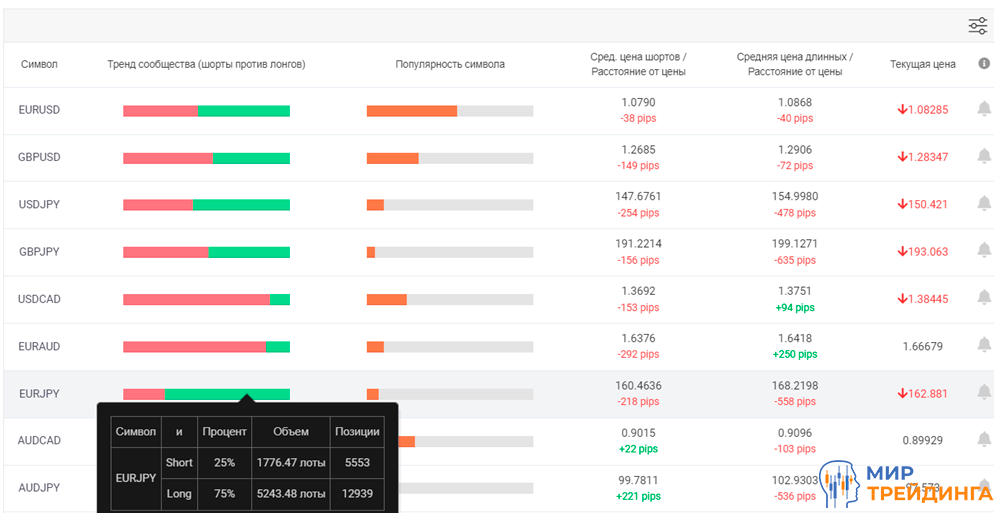Viewport: 994px width, 521px height.
Task: Toggle the USDCAD alert bell
Action: (984, 299)
